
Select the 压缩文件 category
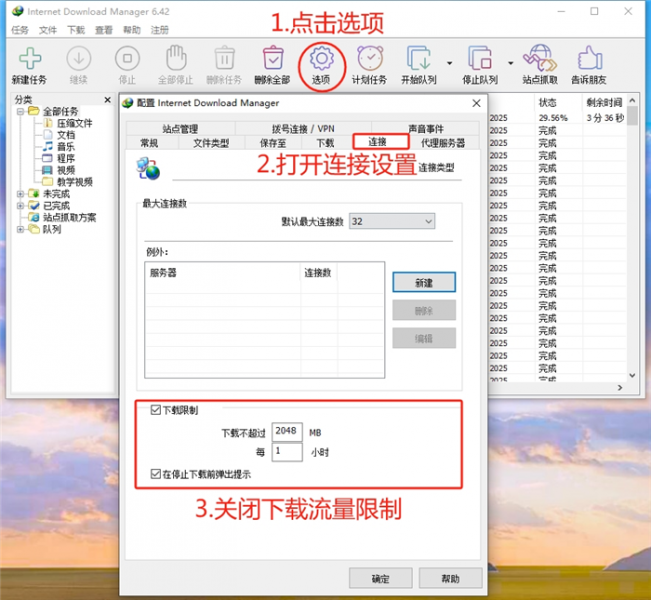74,123
